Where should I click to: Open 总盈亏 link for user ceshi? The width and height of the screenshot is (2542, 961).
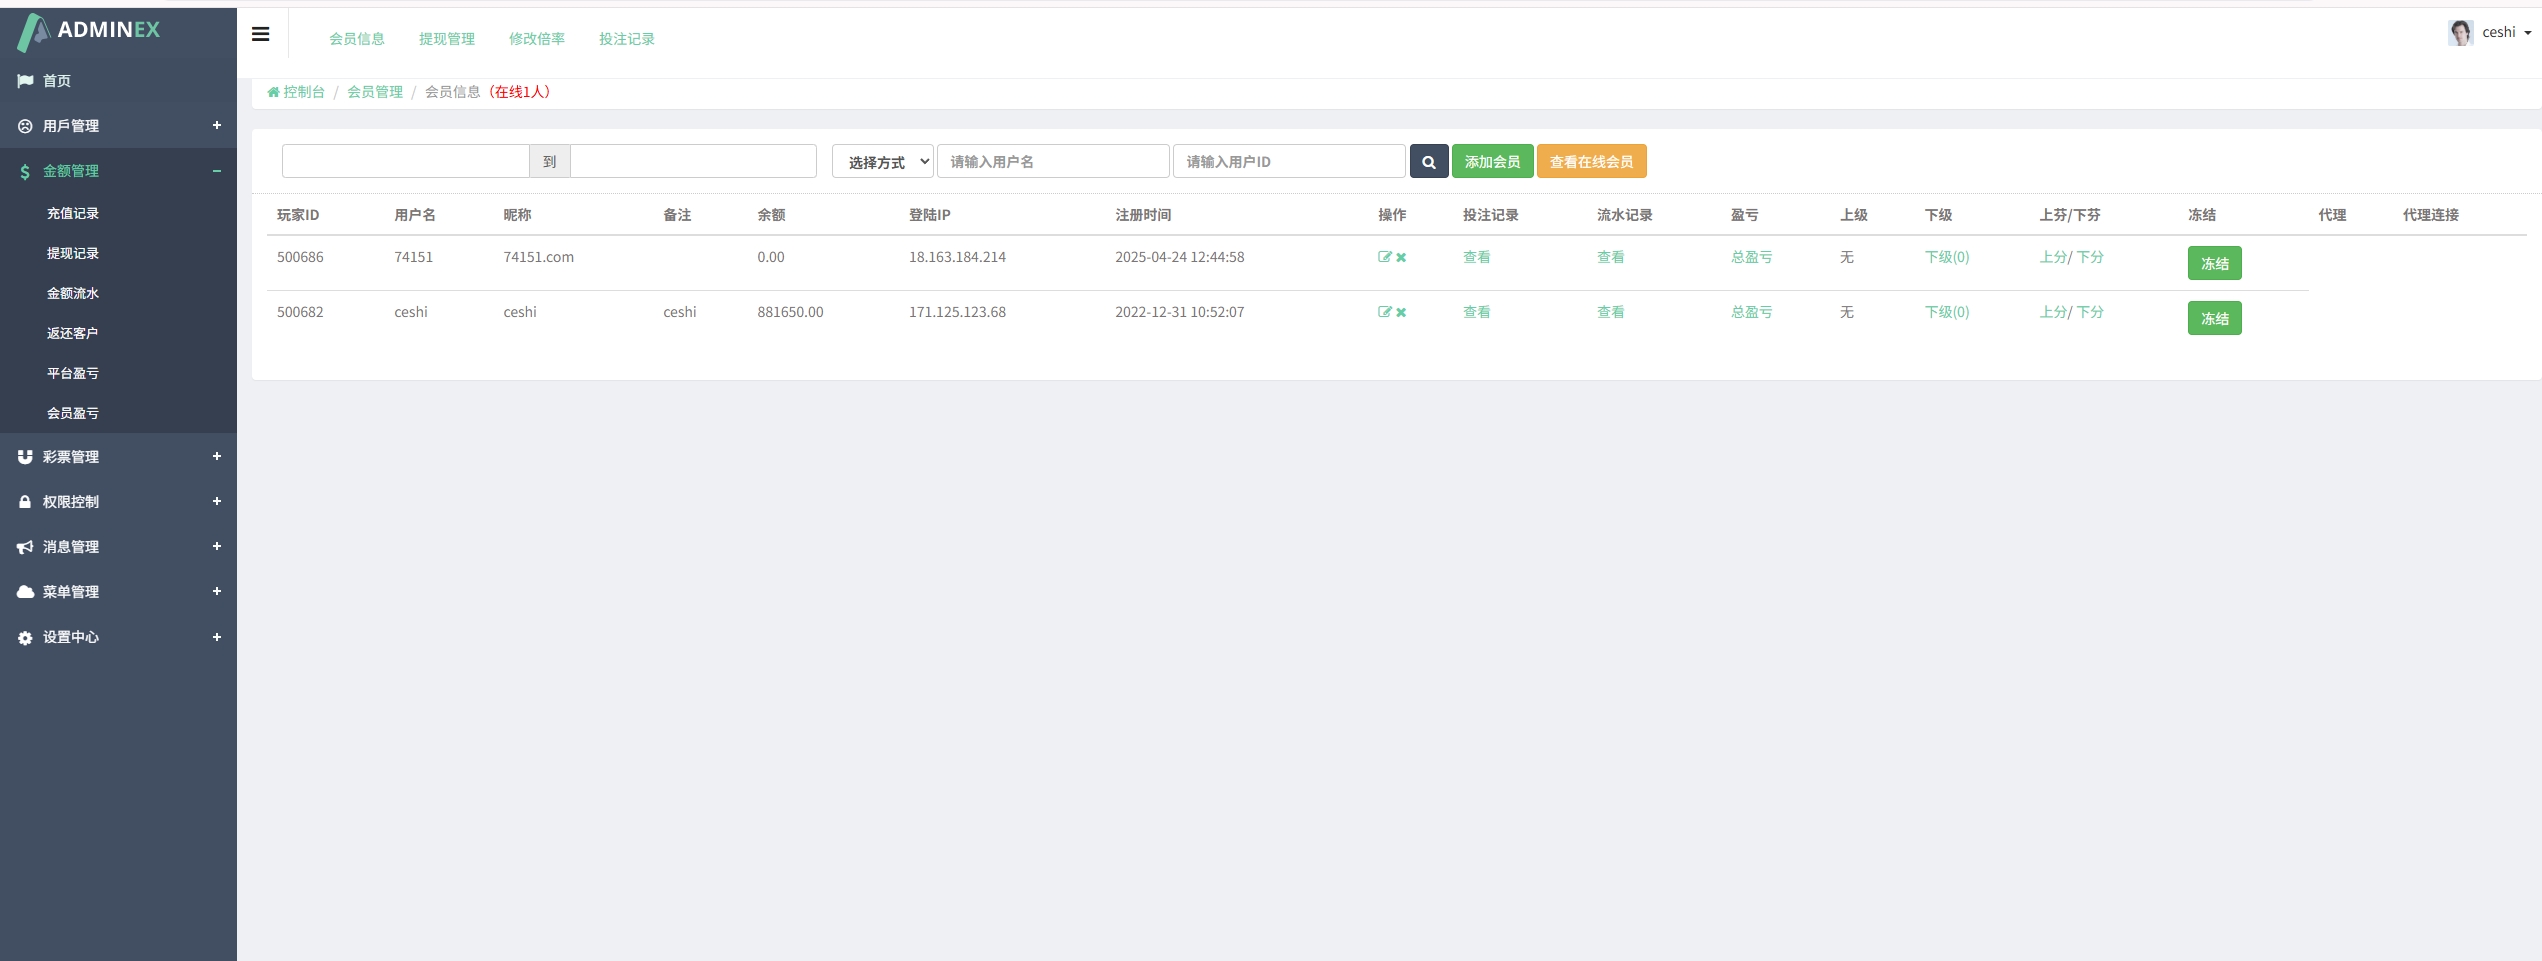click(1751, 312)
